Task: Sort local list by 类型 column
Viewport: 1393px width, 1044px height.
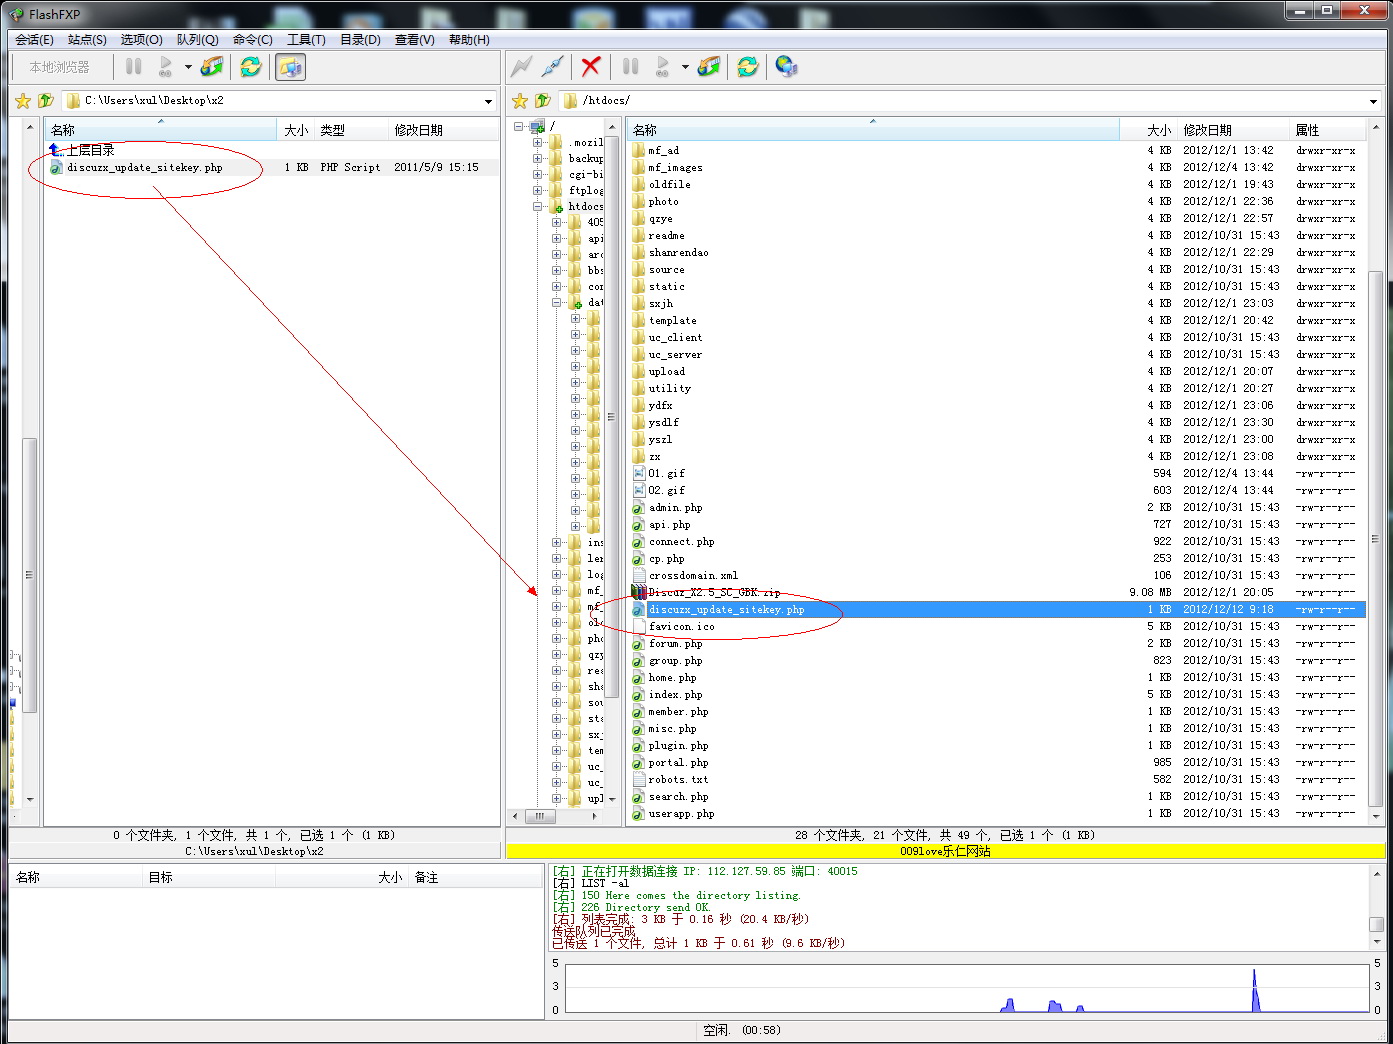Action: 351,130
